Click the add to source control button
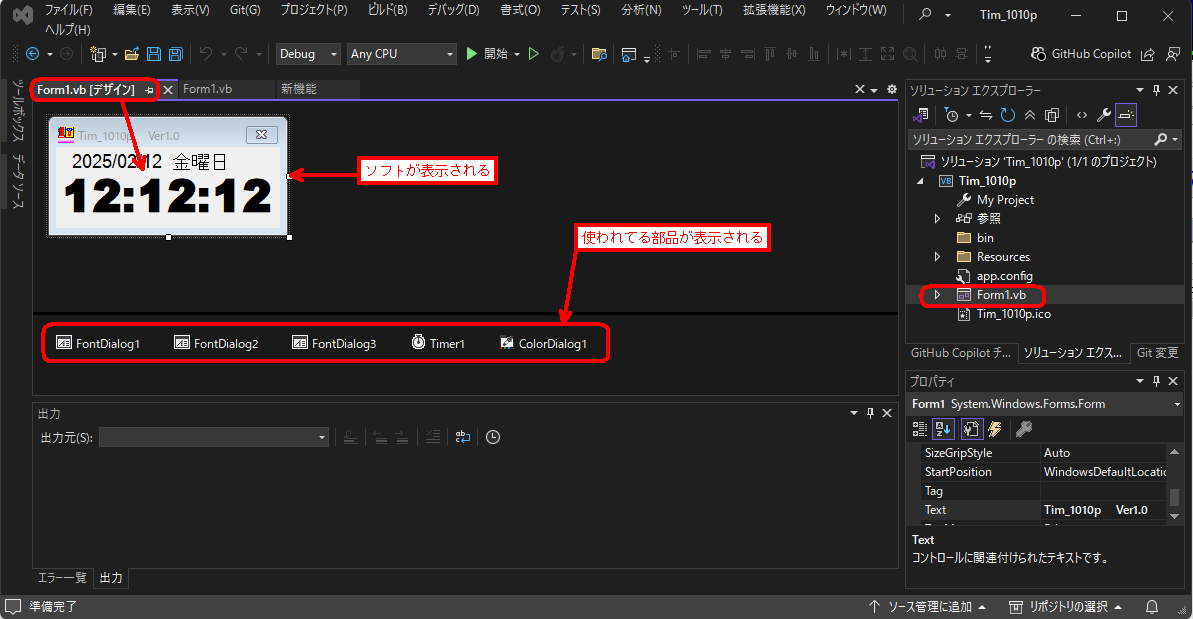 click(927, 606)
